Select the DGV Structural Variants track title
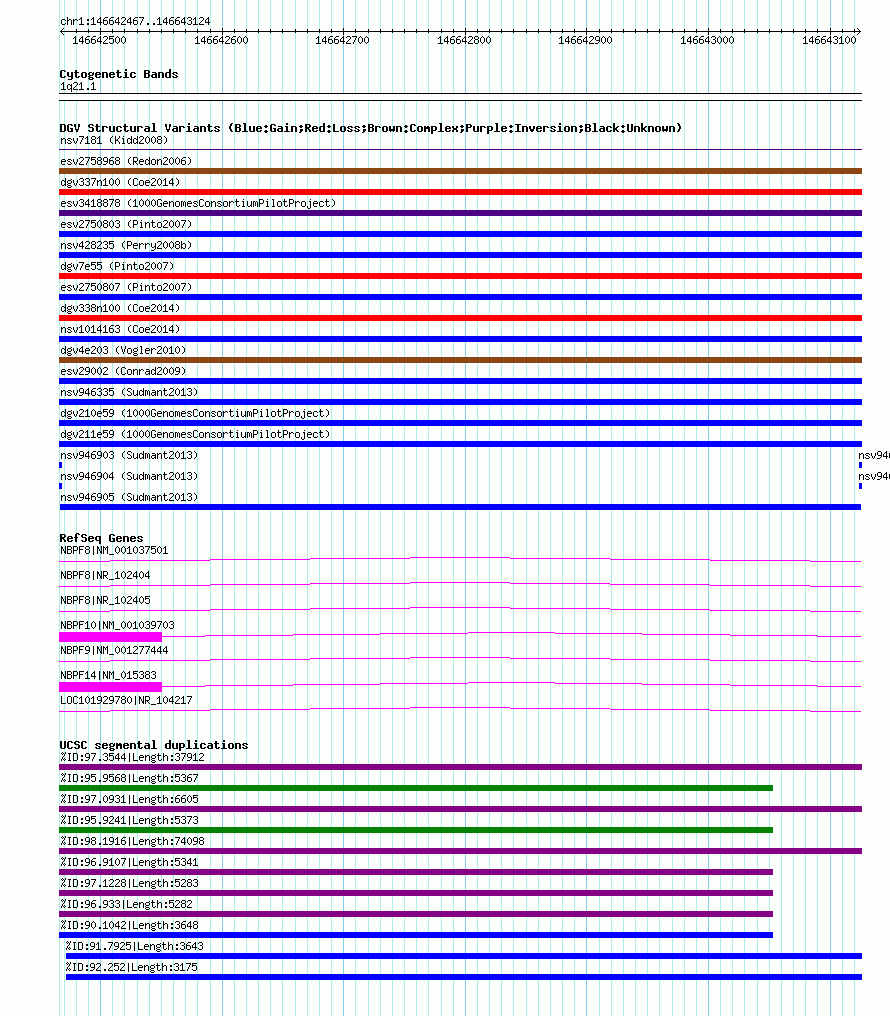This screenshot has width=890, height=1016. pyautogui.click(x=371, y=128)
